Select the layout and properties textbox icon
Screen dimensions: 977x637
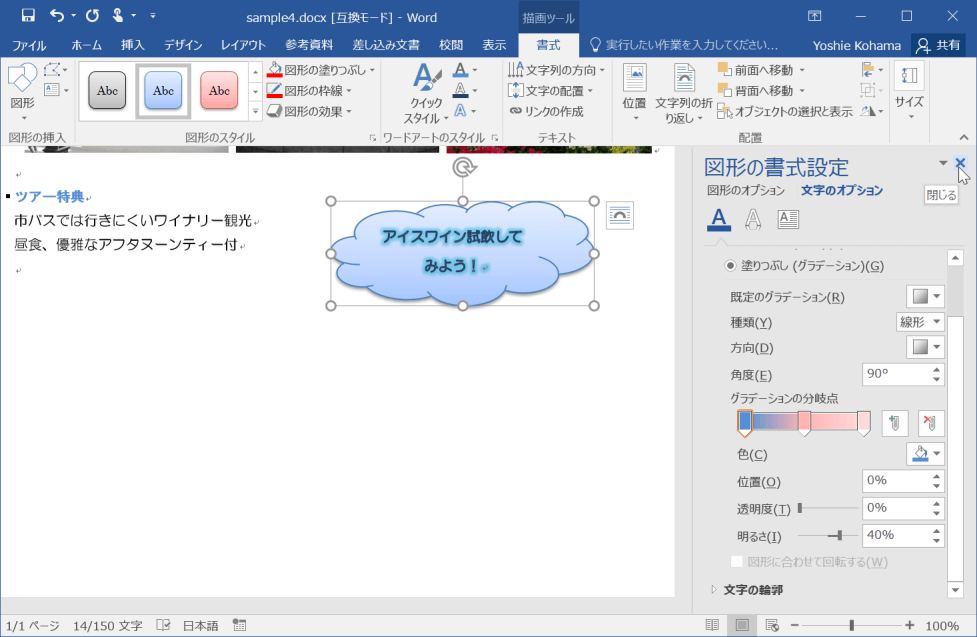(x=788, y=219)
